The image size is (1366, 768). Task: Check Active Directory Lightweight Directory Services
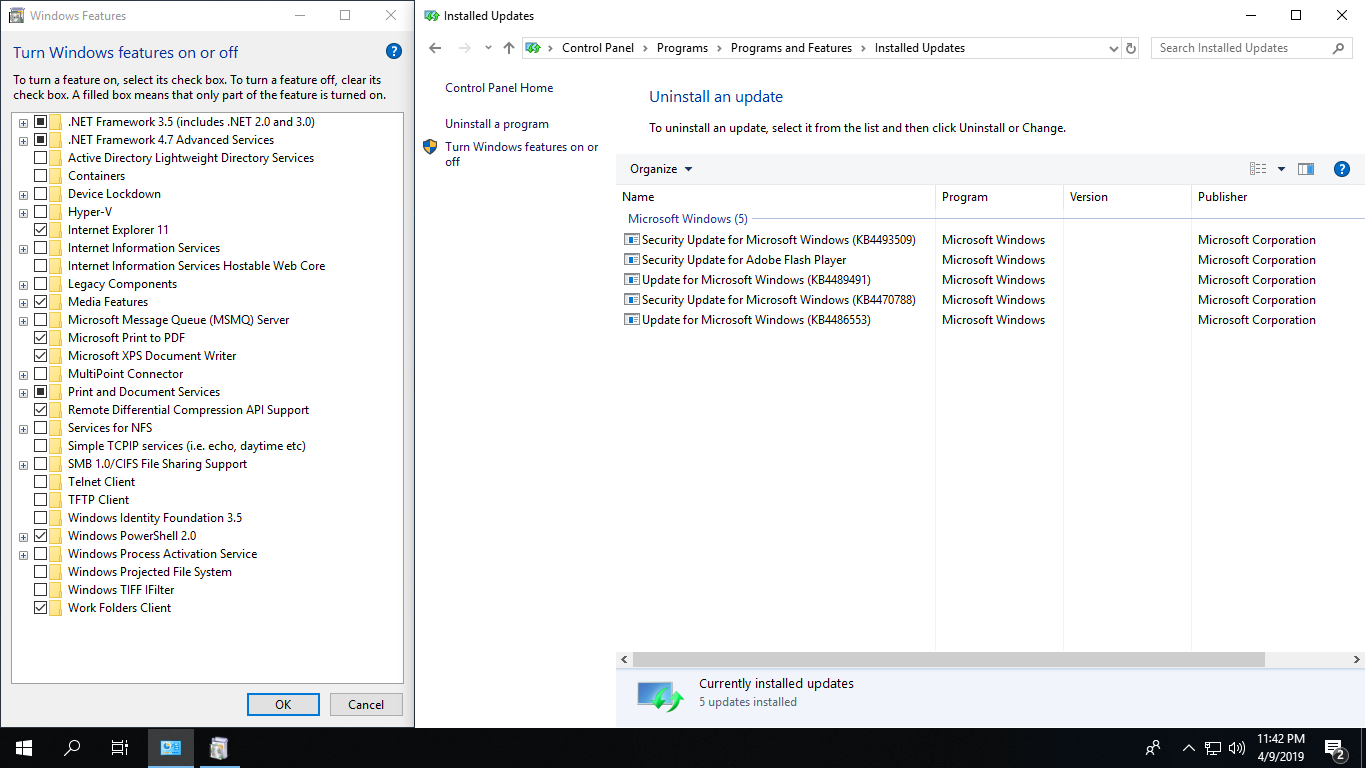click(41, 158)
